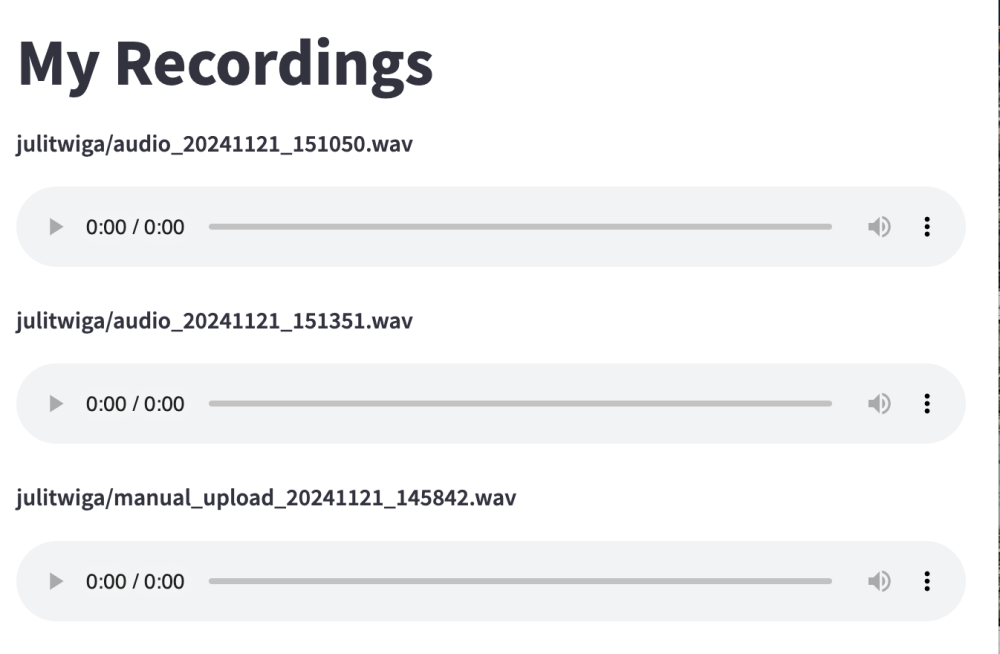Start playback of audio_20241121_151351.wav
The height and width of the screenshot is (654, 1000).
coord(56,404)
